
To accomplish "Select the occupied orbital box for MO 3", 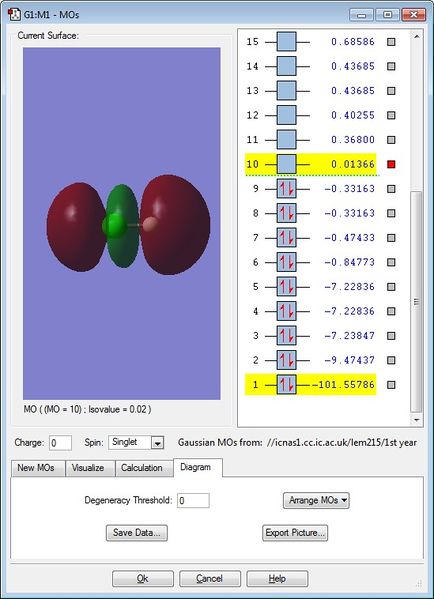I will click(287, 335).
